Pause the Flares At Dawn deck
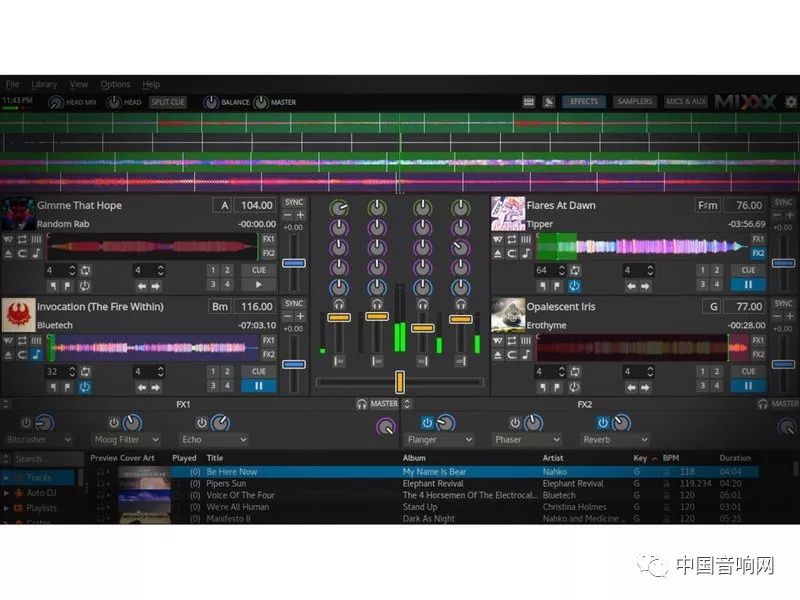This screenshot has height=600, width=800. pyautogui.click(x=748, y=285)
